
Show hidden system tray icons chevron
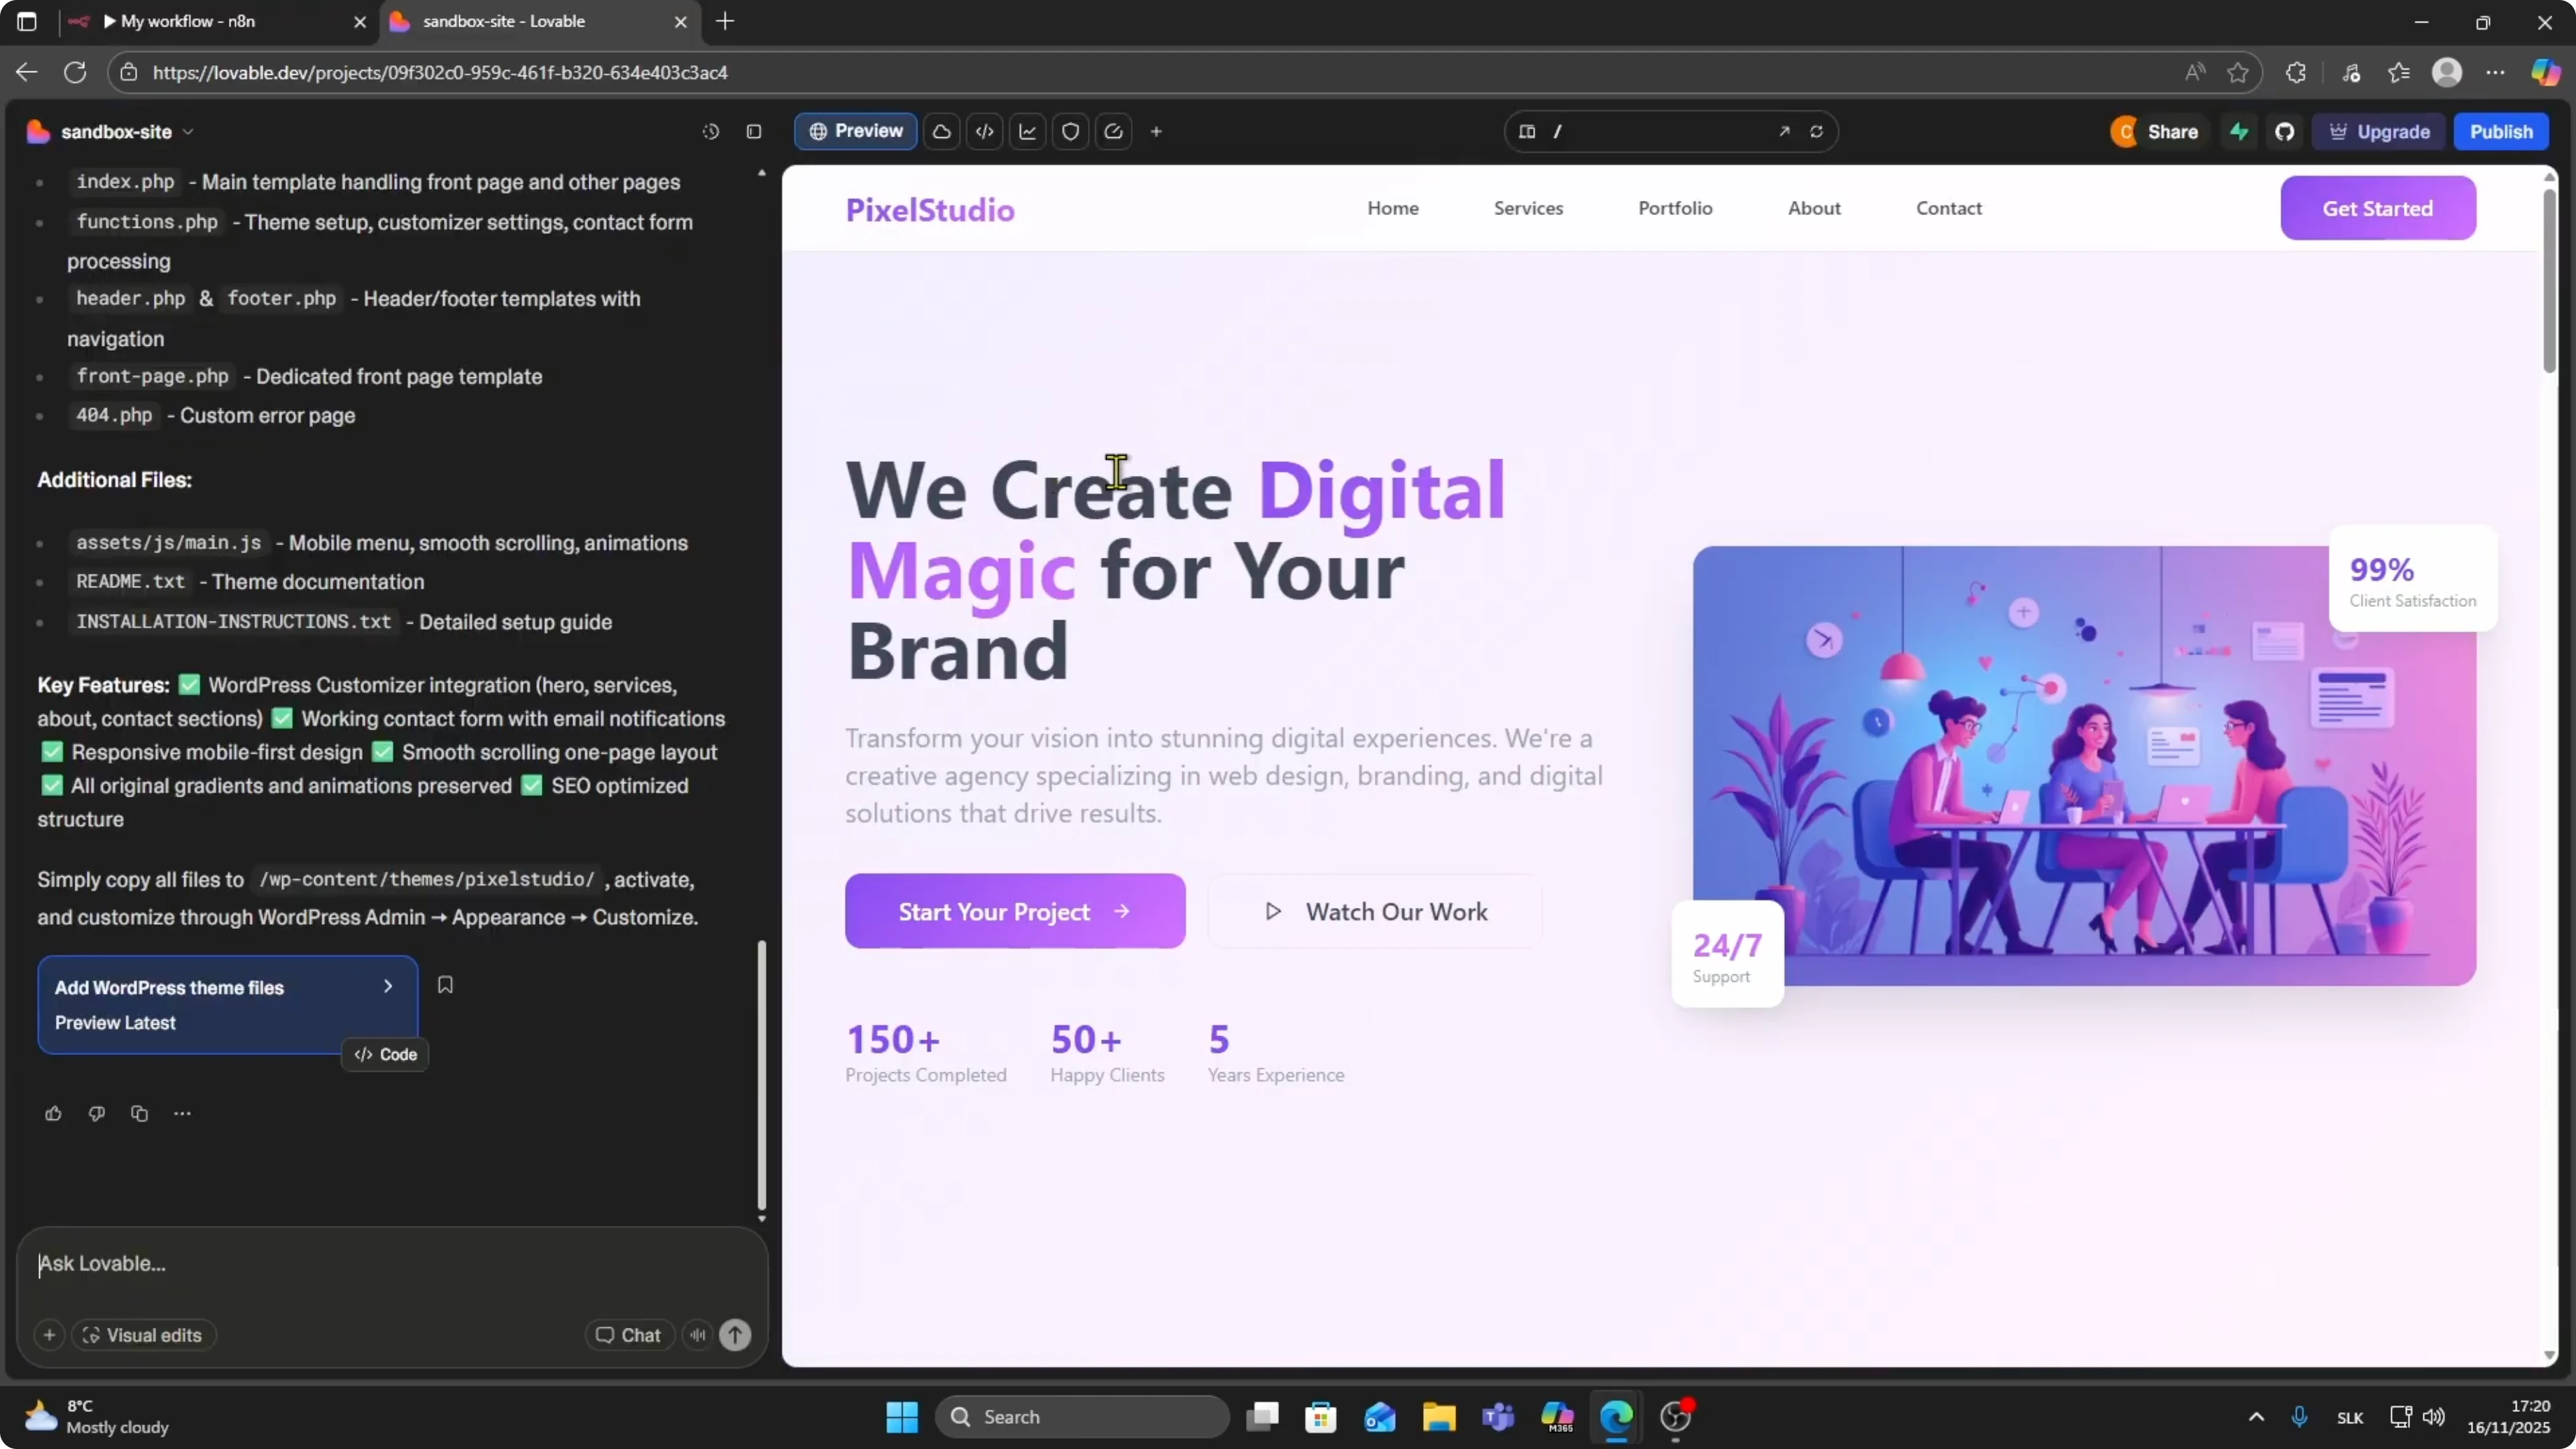[x=2256, y=1417]
